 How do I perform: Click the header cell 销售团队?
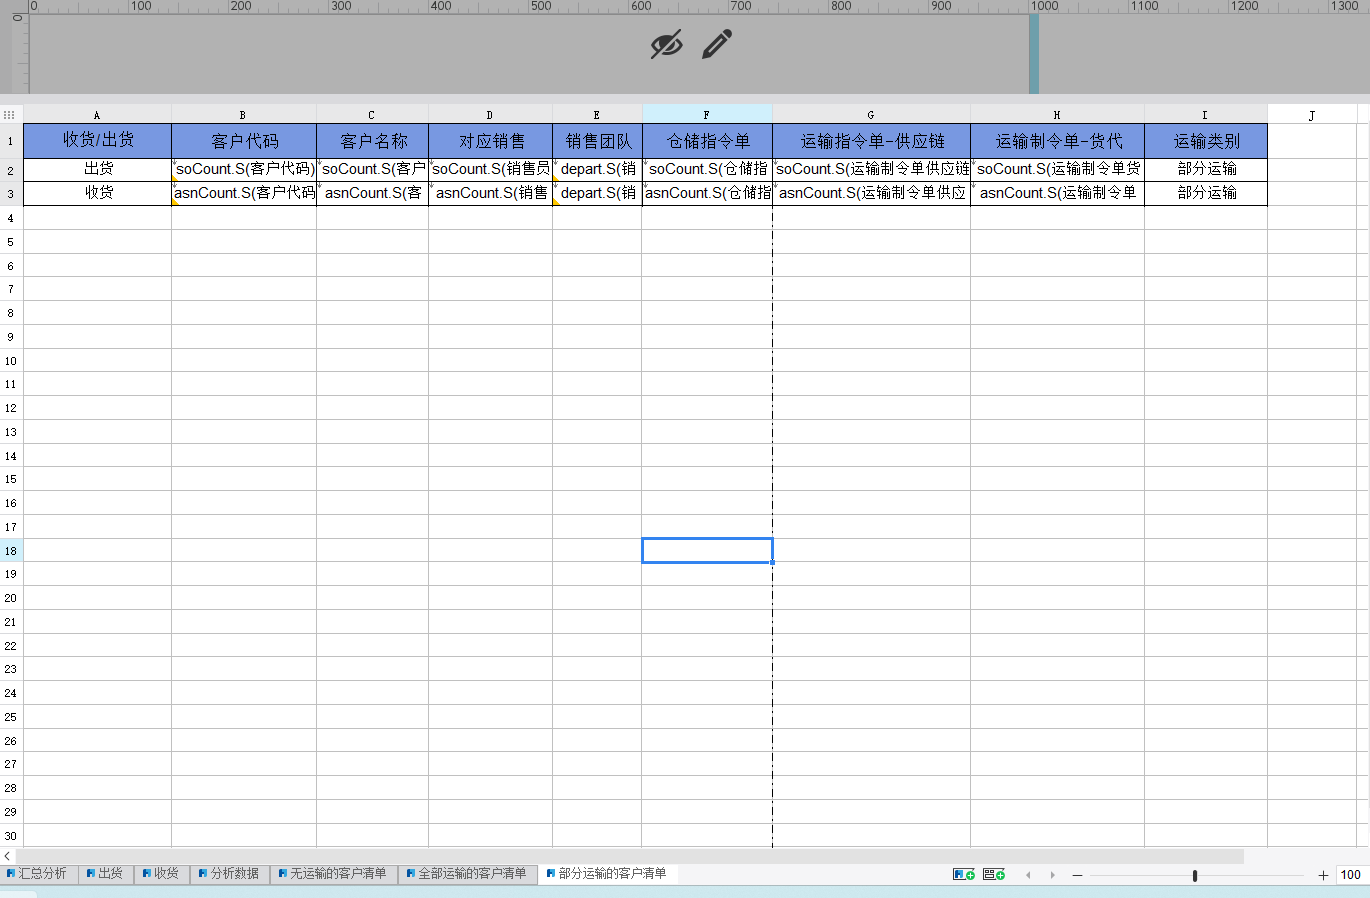point(597,141)
